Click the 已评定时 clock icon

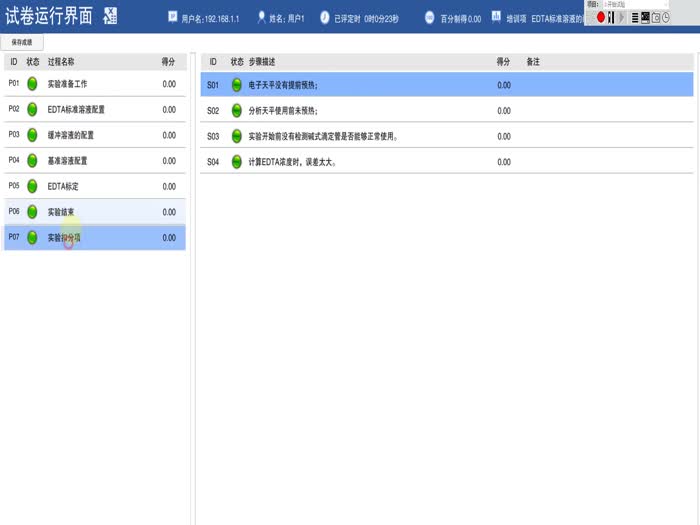(325, 18)
